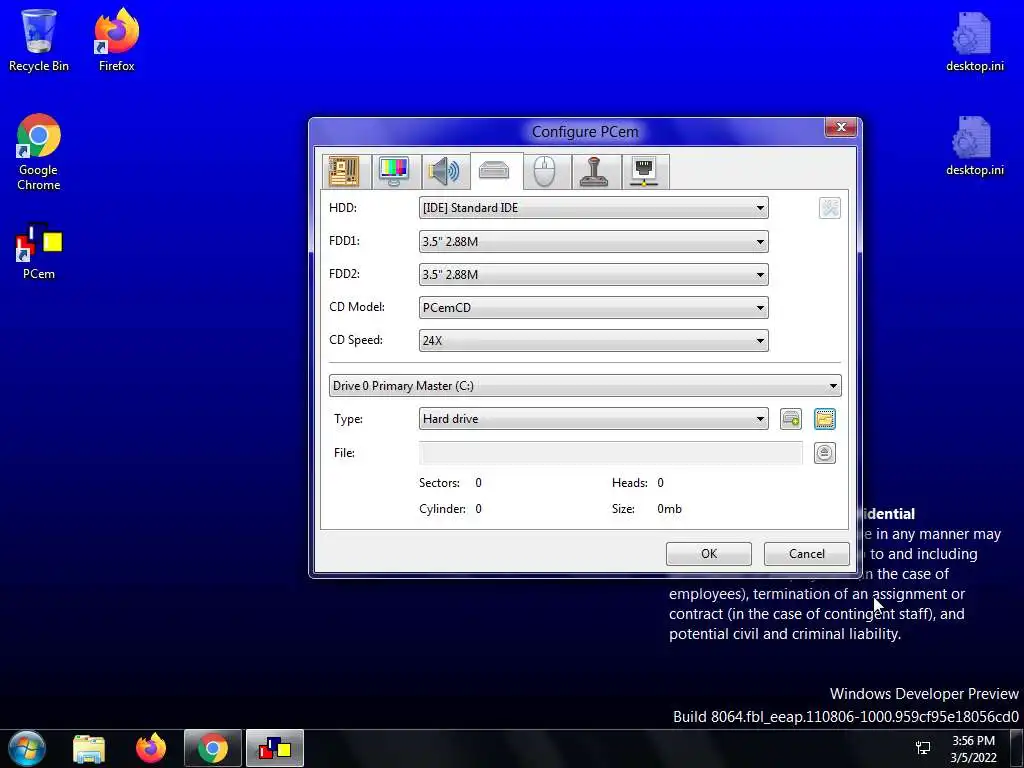The image size is (1024, 768).
Task: Select the Recycle Bin desktop icon
Action: point(39,40)
